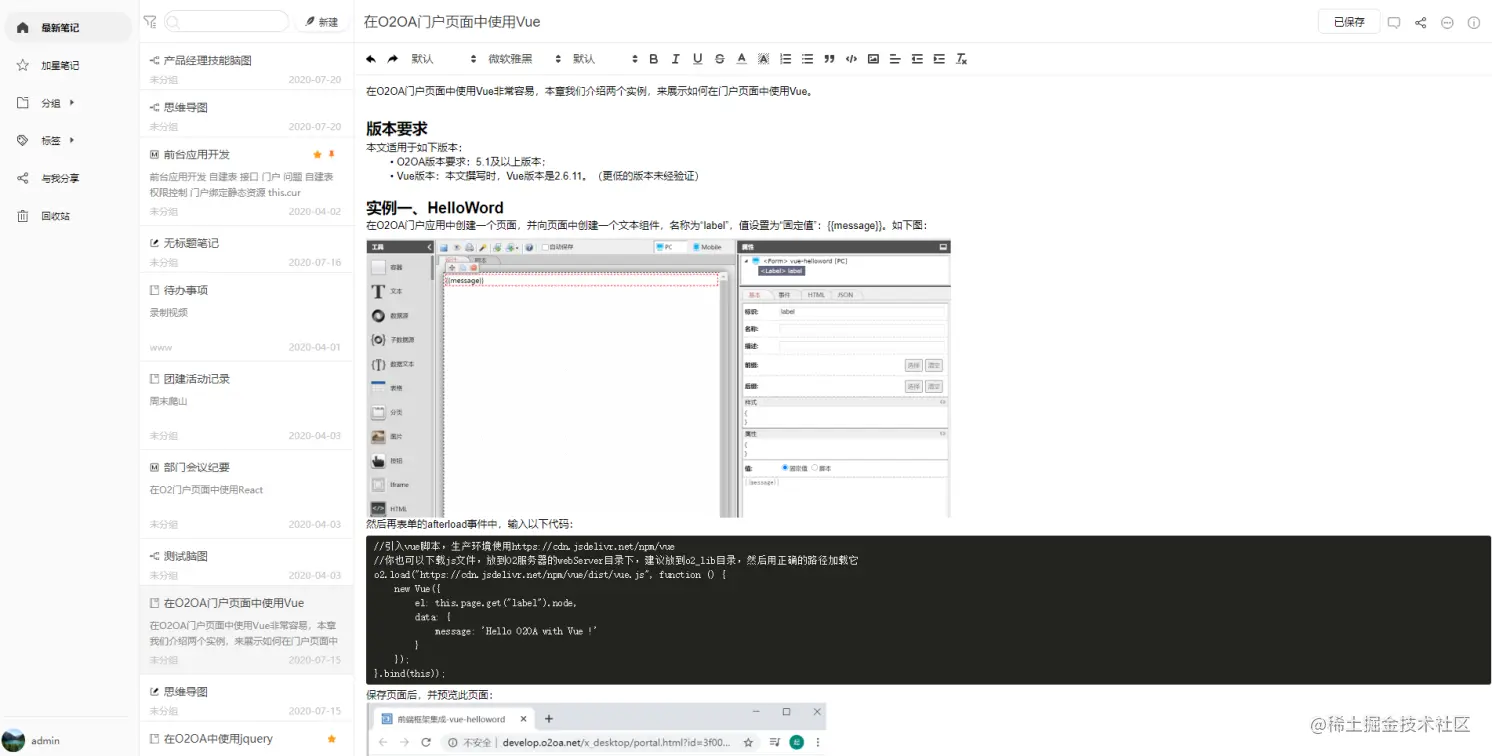Share the current note
The width and height of the screenshot is (1492, 756).
pos(1420,21)
